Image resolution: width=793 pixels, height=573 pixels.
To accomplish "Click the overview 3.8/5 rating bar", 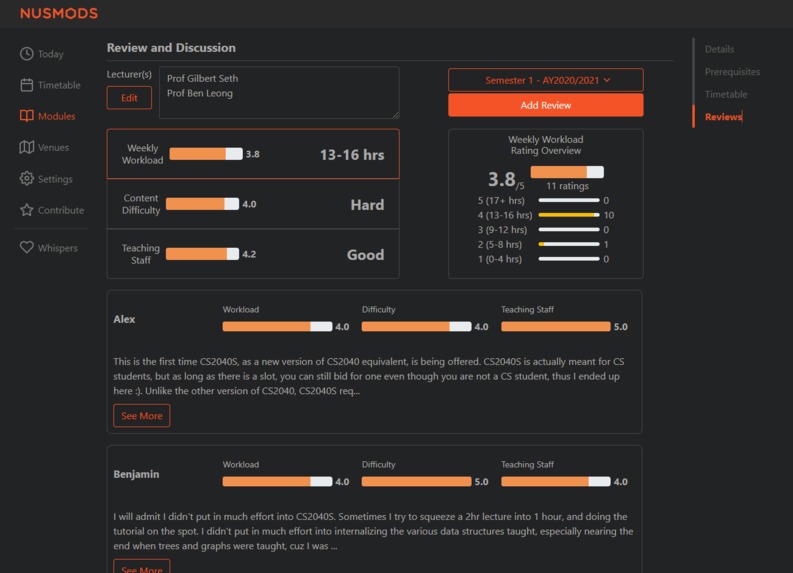I will [567, 172].
